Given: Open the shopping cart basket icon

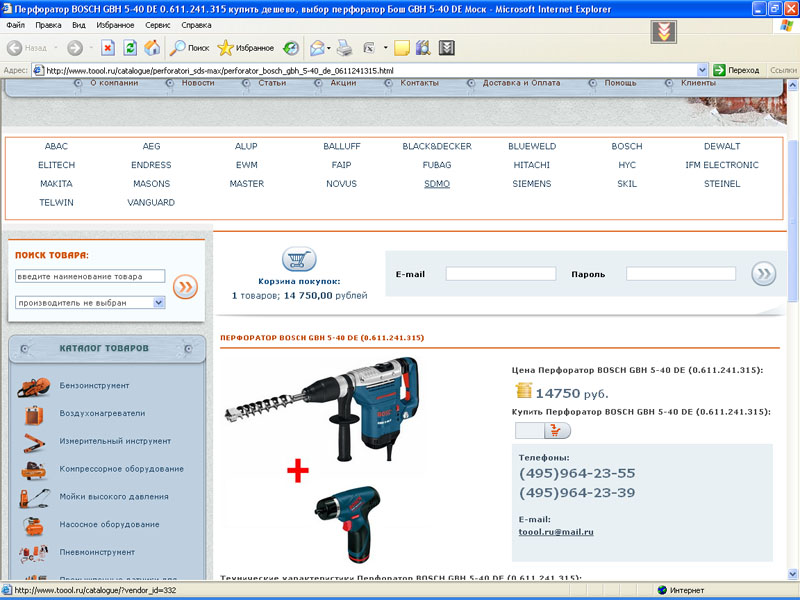Looking at the screenshot, I should (299, 259).
